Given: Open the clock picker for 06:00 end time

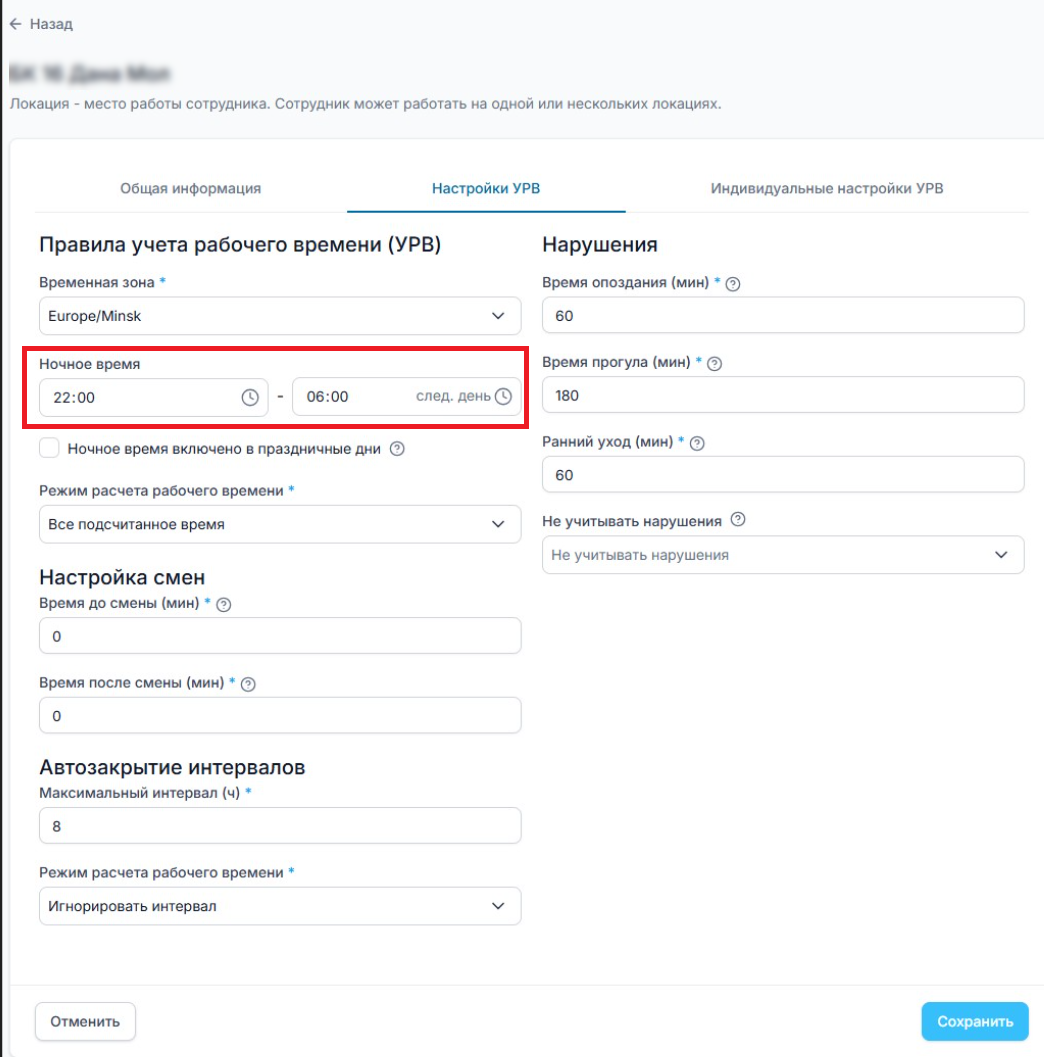Looking at the screenshot, I should pos(503,397).
